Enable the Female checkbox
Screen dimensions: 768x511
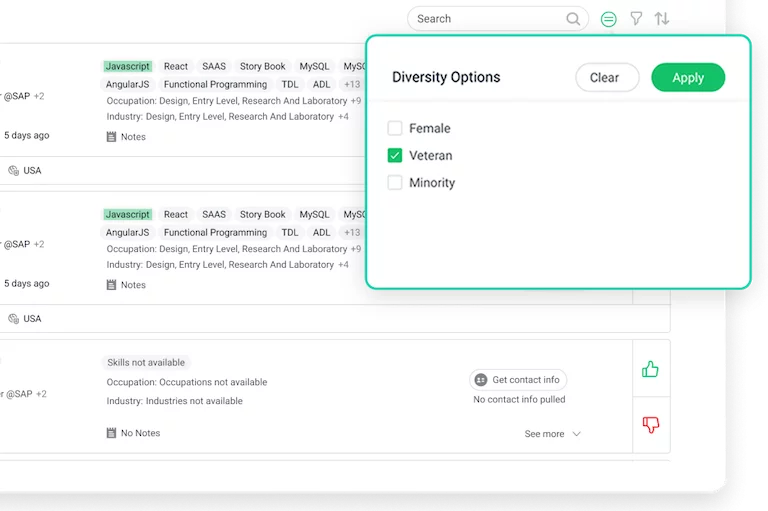395,128
